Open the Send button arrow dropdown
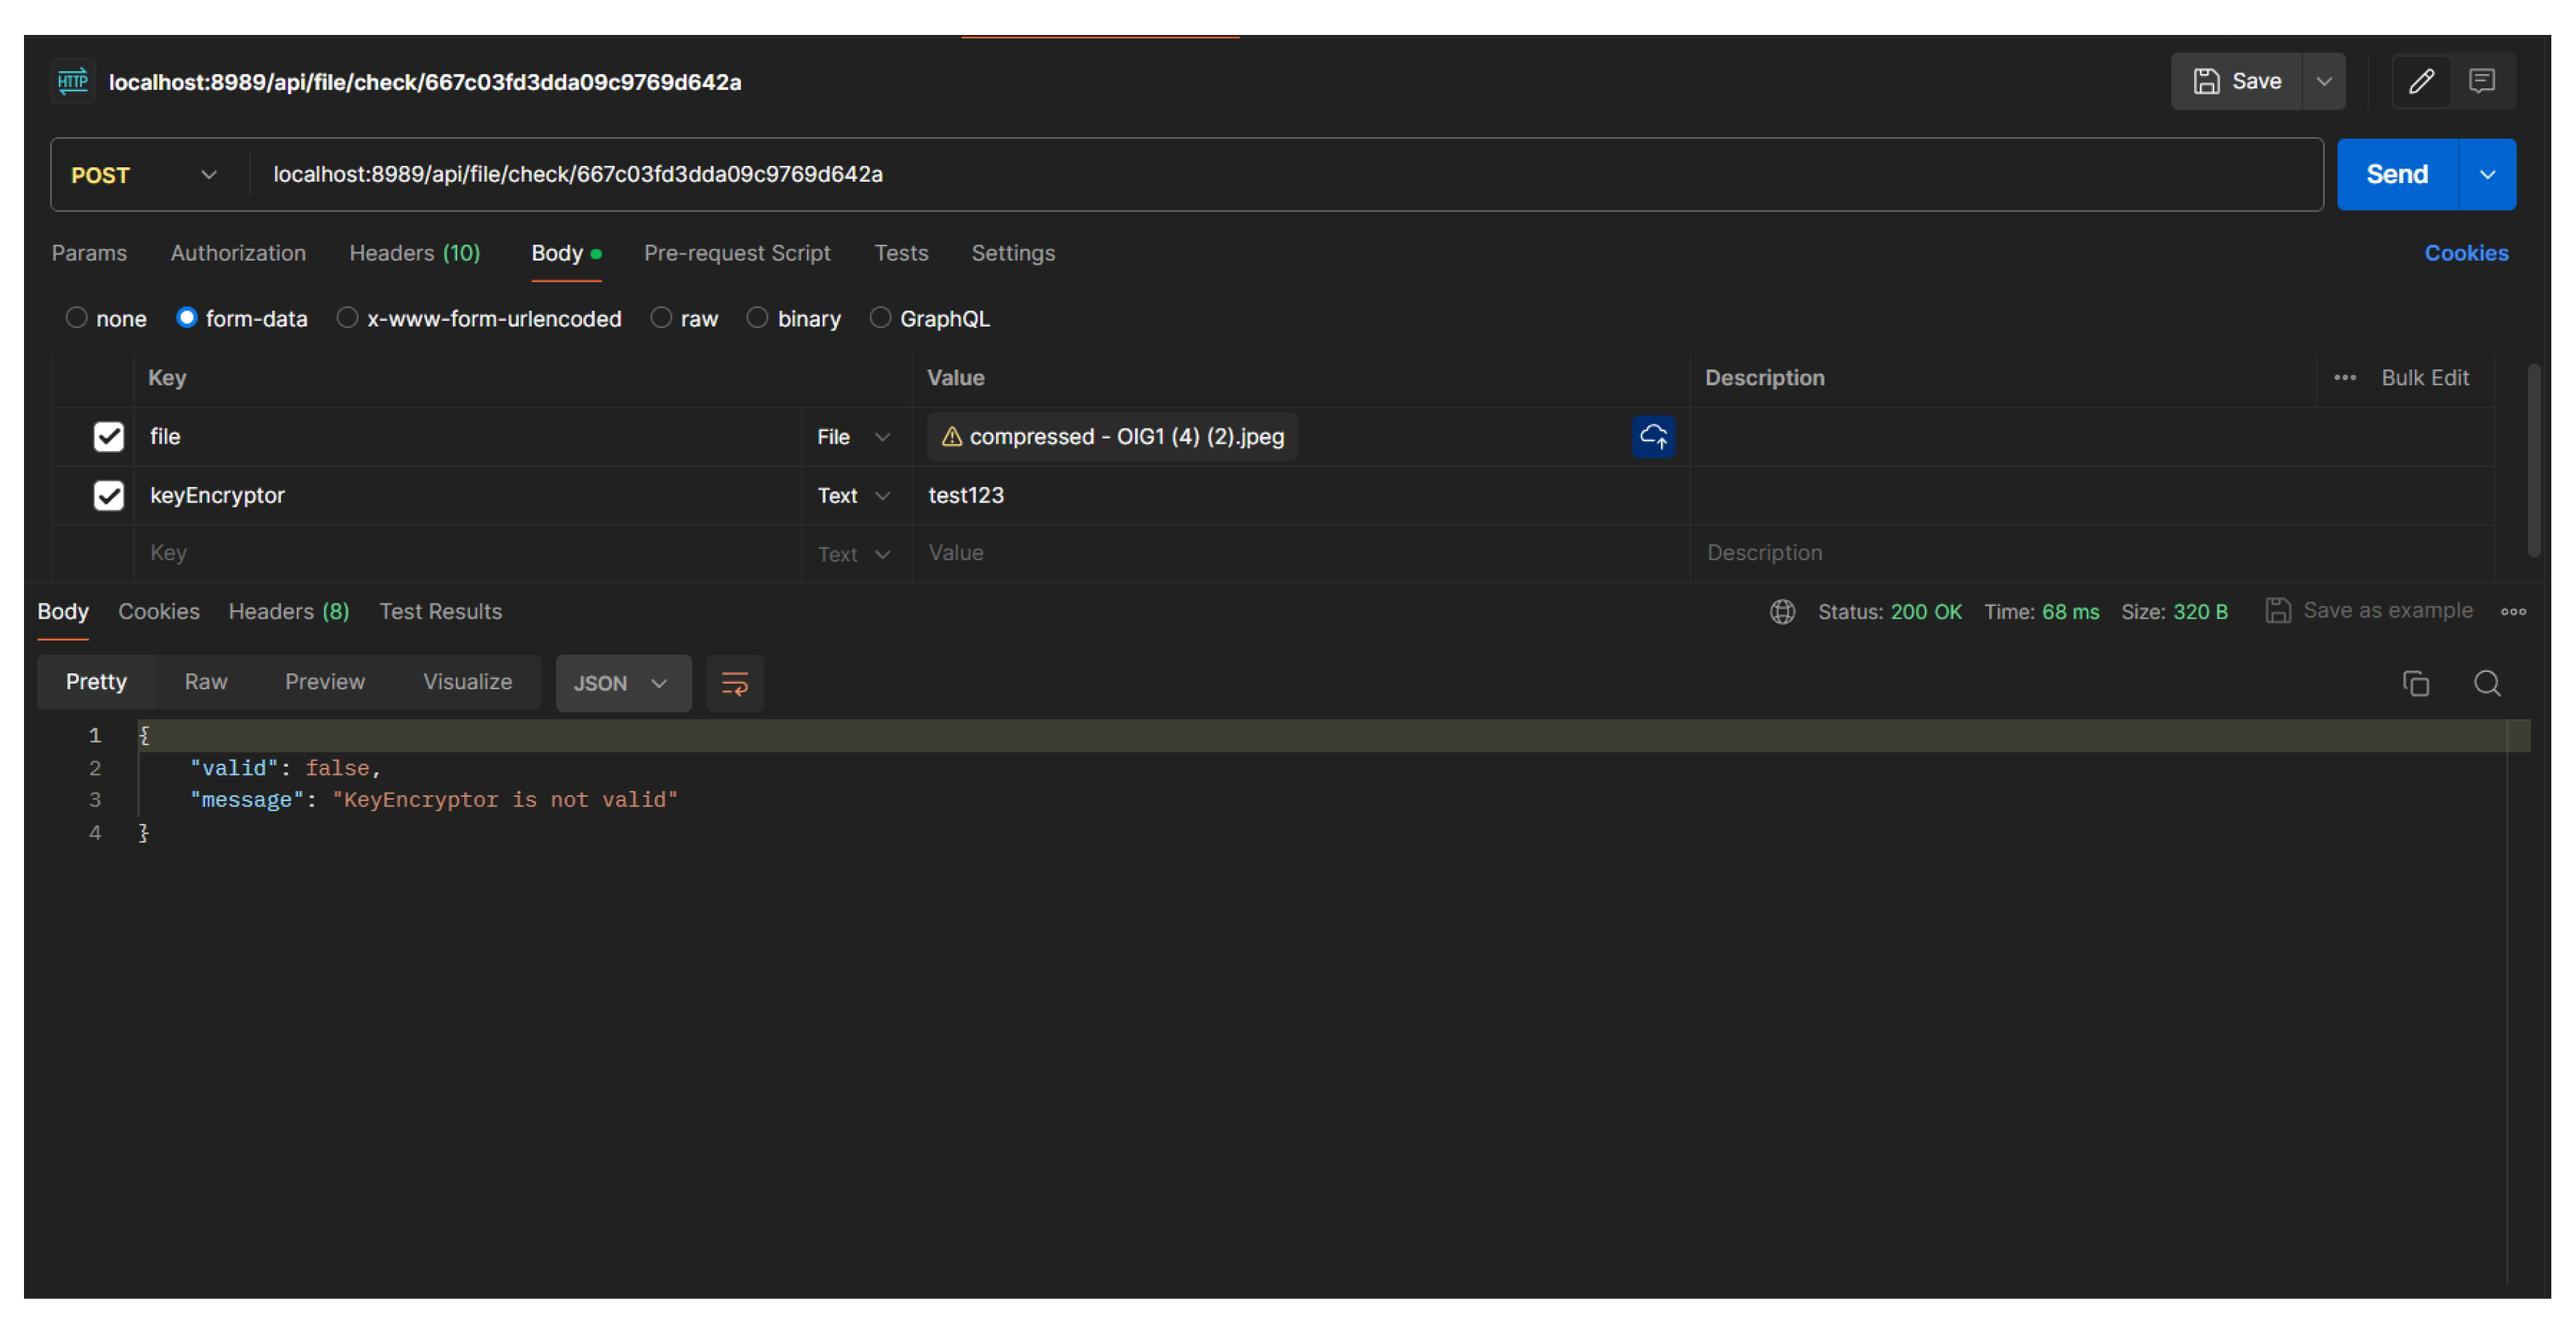 [x=2487, y=175]
